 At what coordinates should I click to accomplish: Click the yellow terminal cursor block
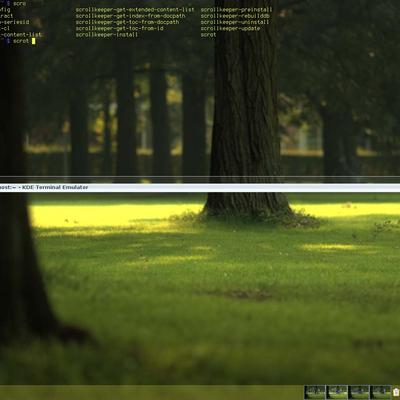point(33,41)
